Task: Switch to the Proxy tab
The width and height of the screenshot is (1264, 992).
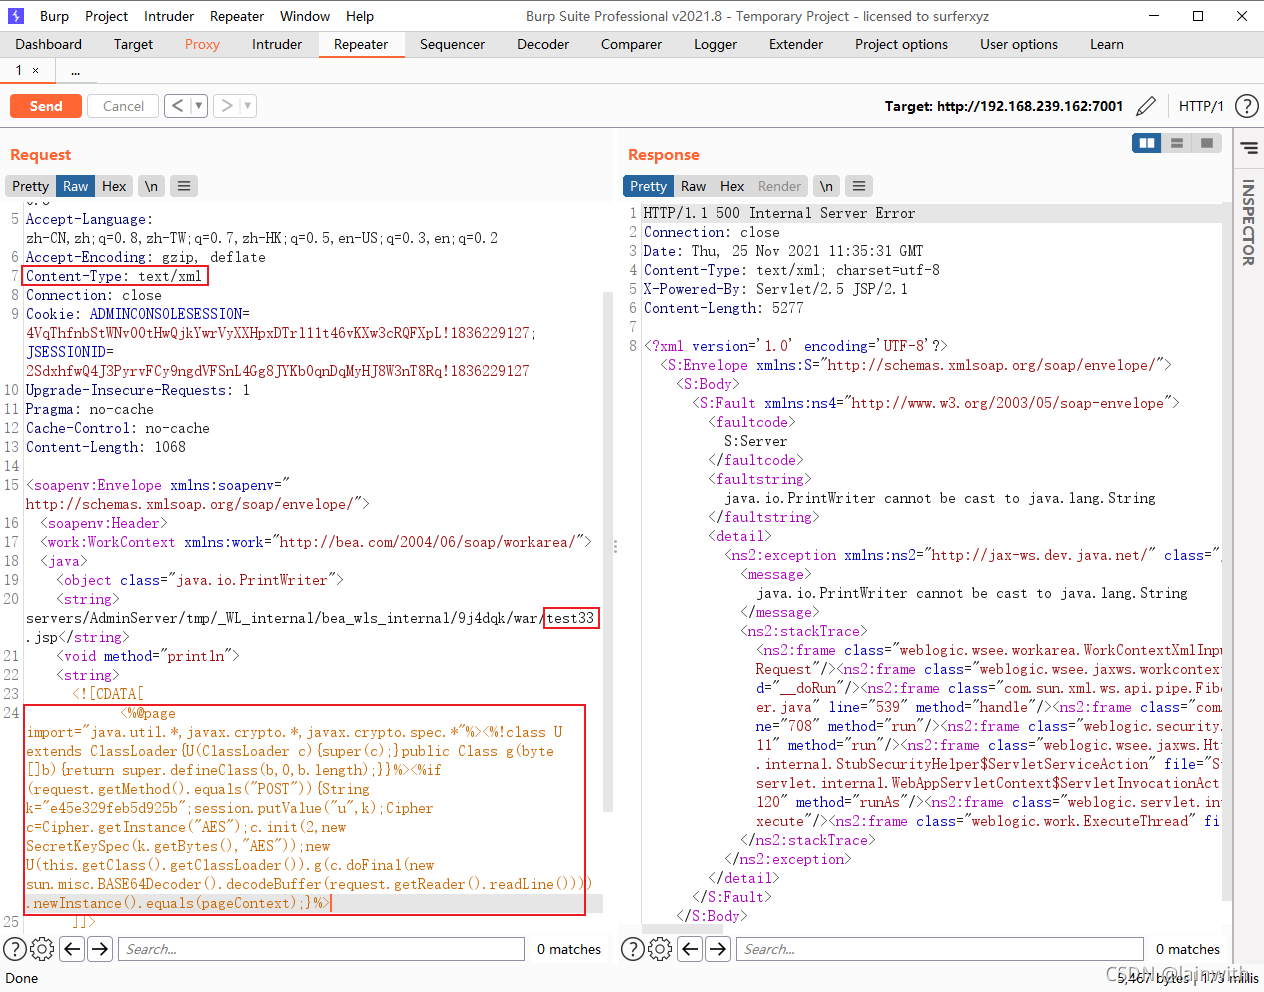Action: (202, 44)
